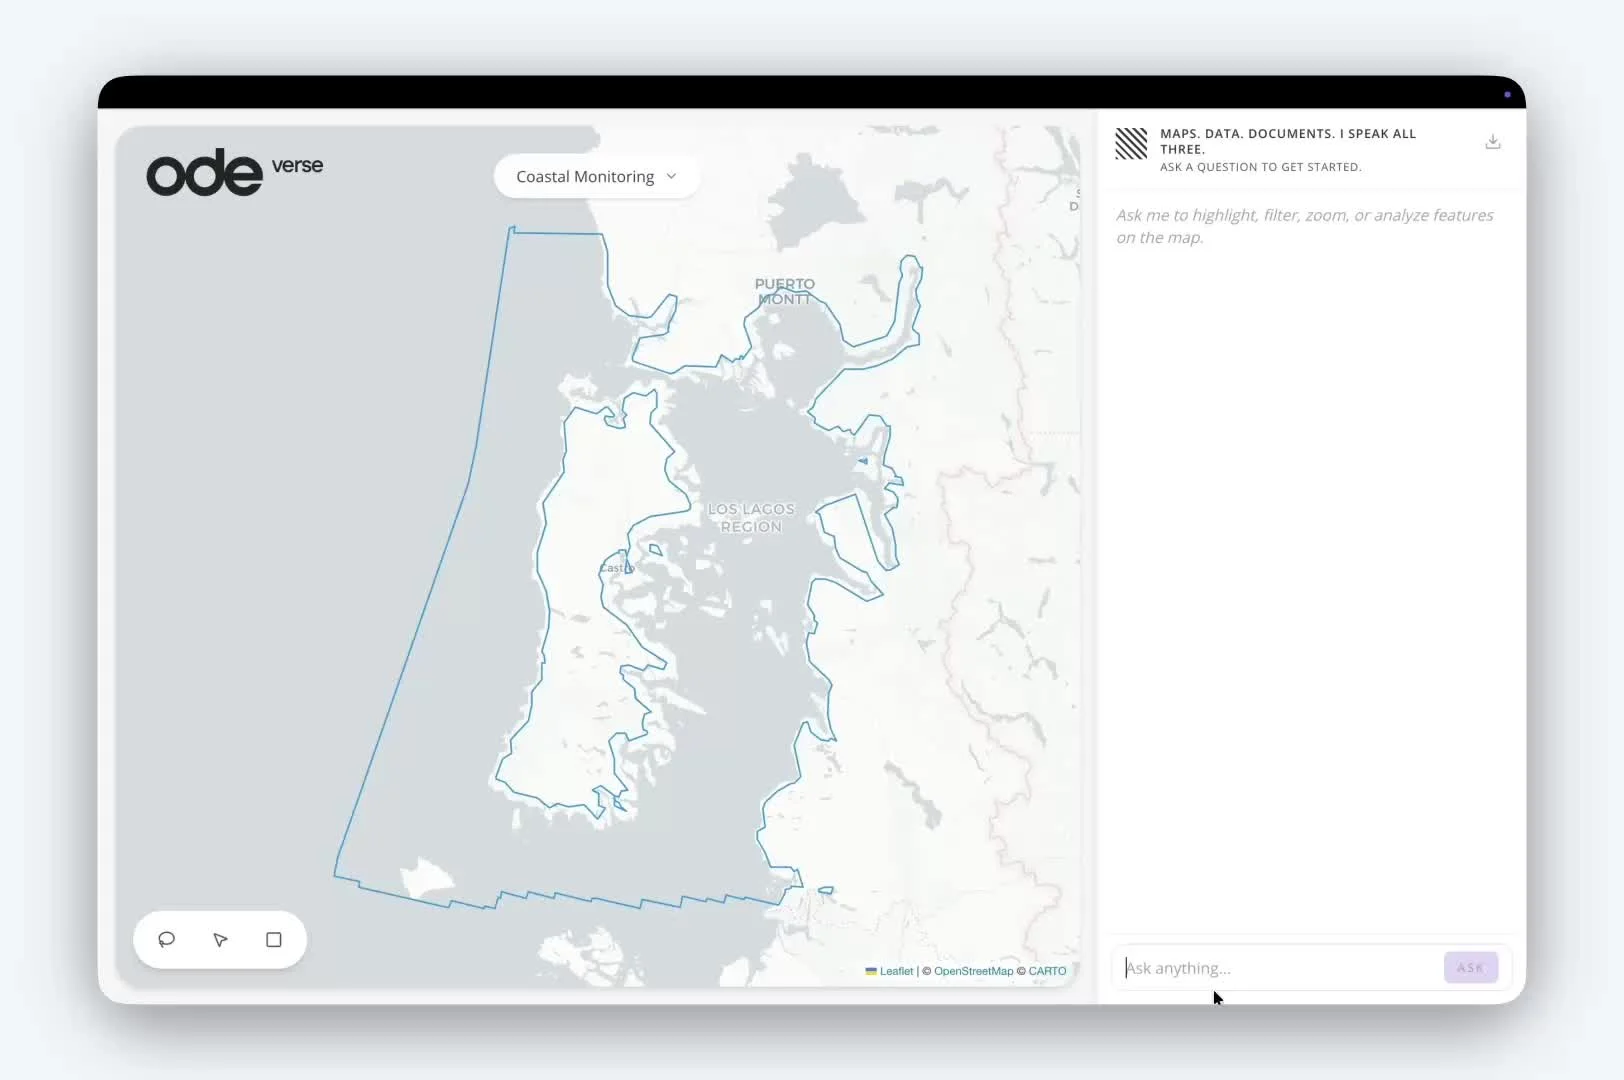
Task: Click the Los Lagos Region map label
Action: pyautogui.click(x=751, y=518)
